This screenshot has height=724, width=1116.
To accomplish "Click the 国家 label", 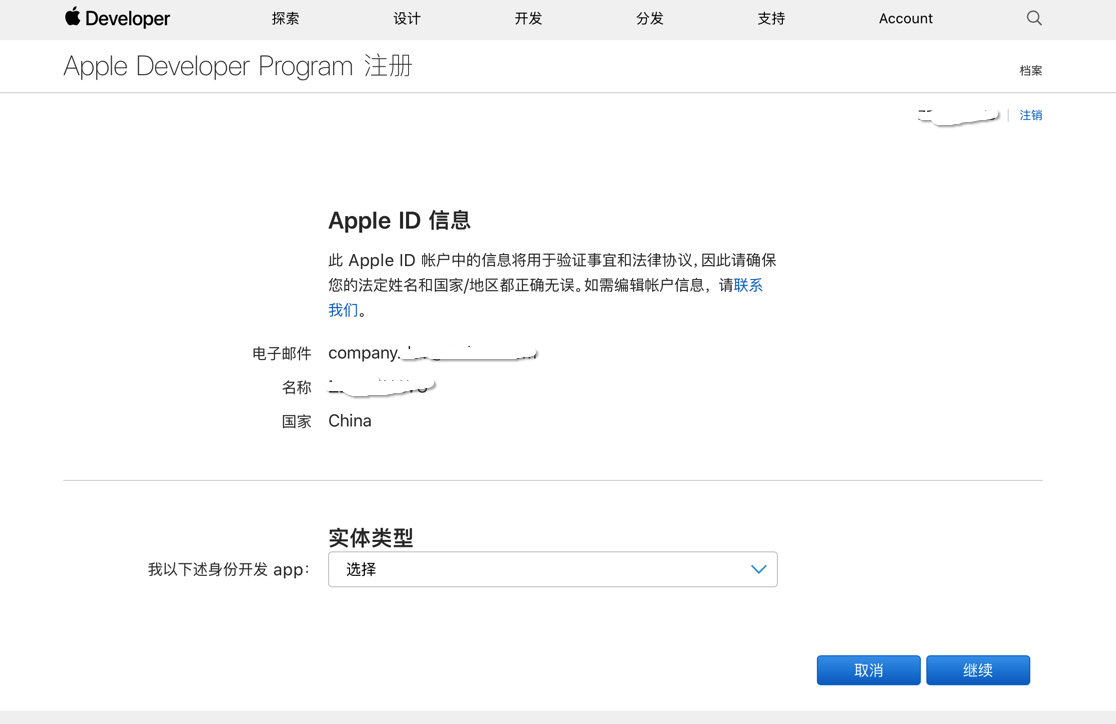I will [297, 421].
